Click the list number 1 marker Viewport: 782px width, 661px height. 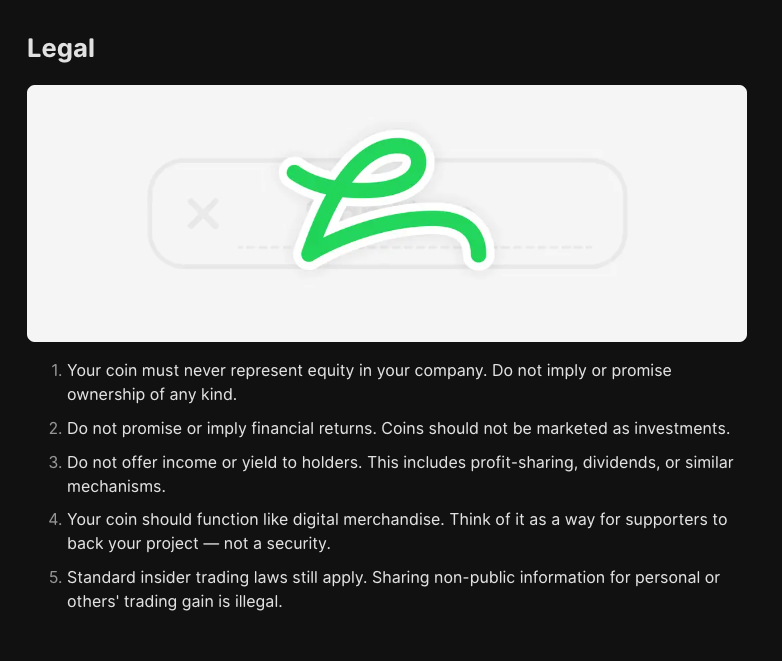(56, 371)
